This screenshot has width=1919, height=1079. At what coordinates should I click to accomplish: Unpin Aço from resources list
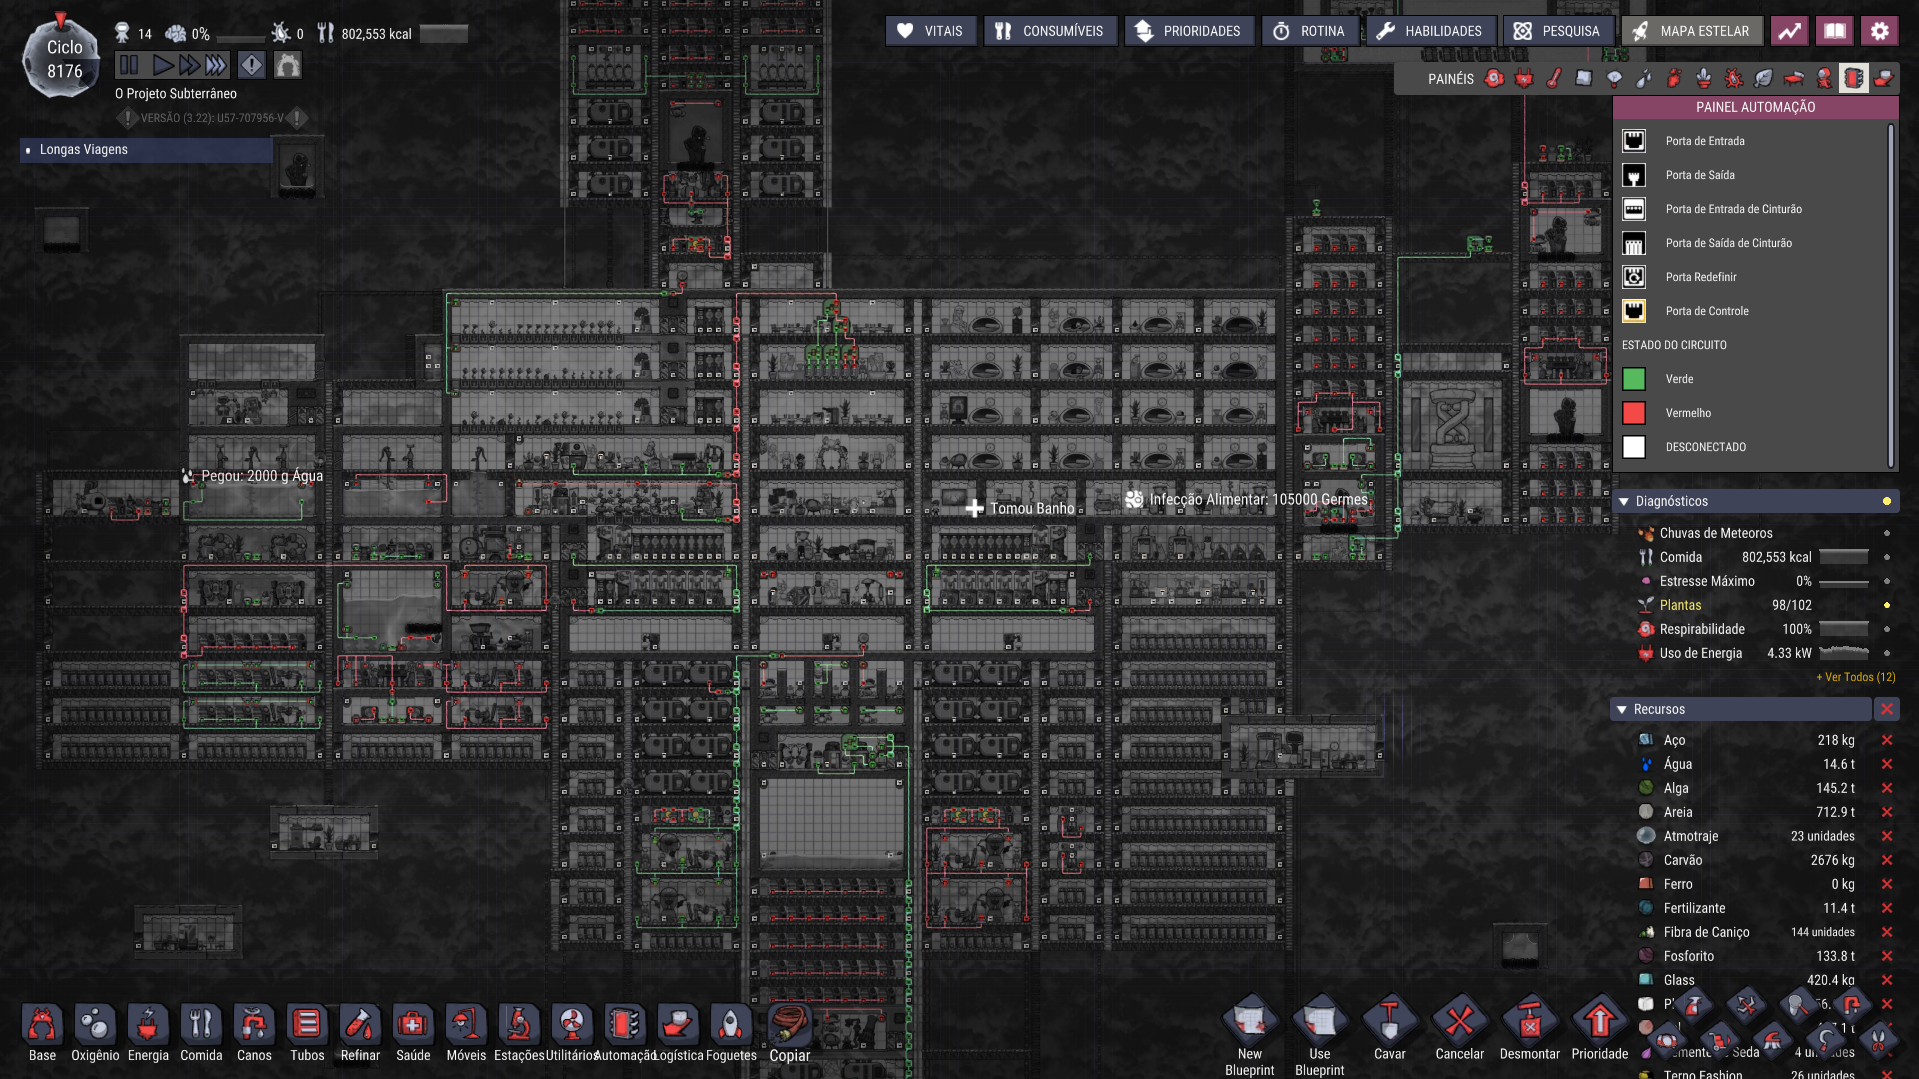[x=1887, y=740]
